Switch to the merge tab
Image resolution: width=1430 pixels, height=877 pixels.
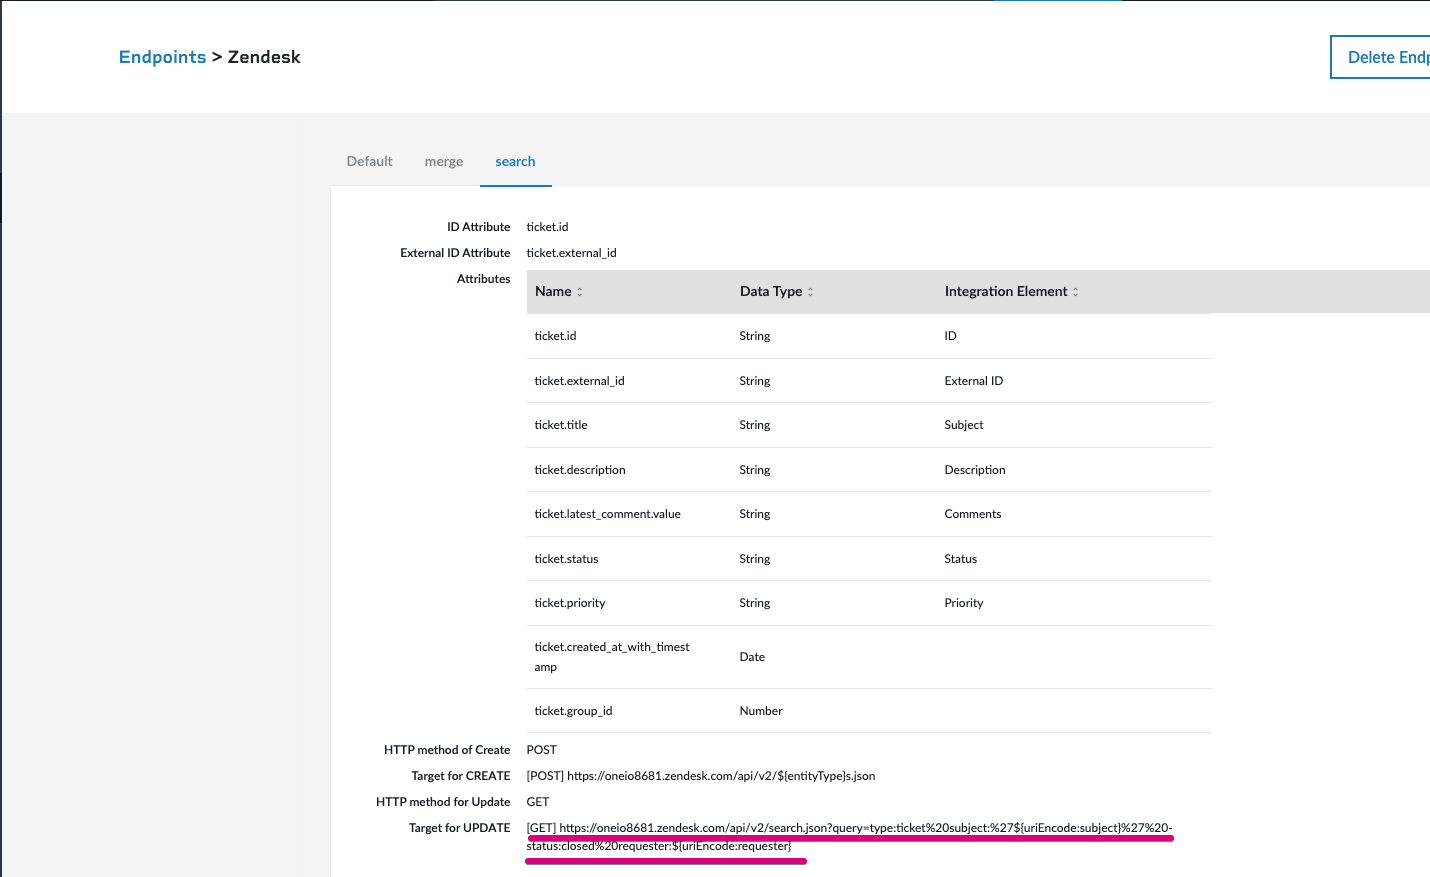(x=444, y=161)
